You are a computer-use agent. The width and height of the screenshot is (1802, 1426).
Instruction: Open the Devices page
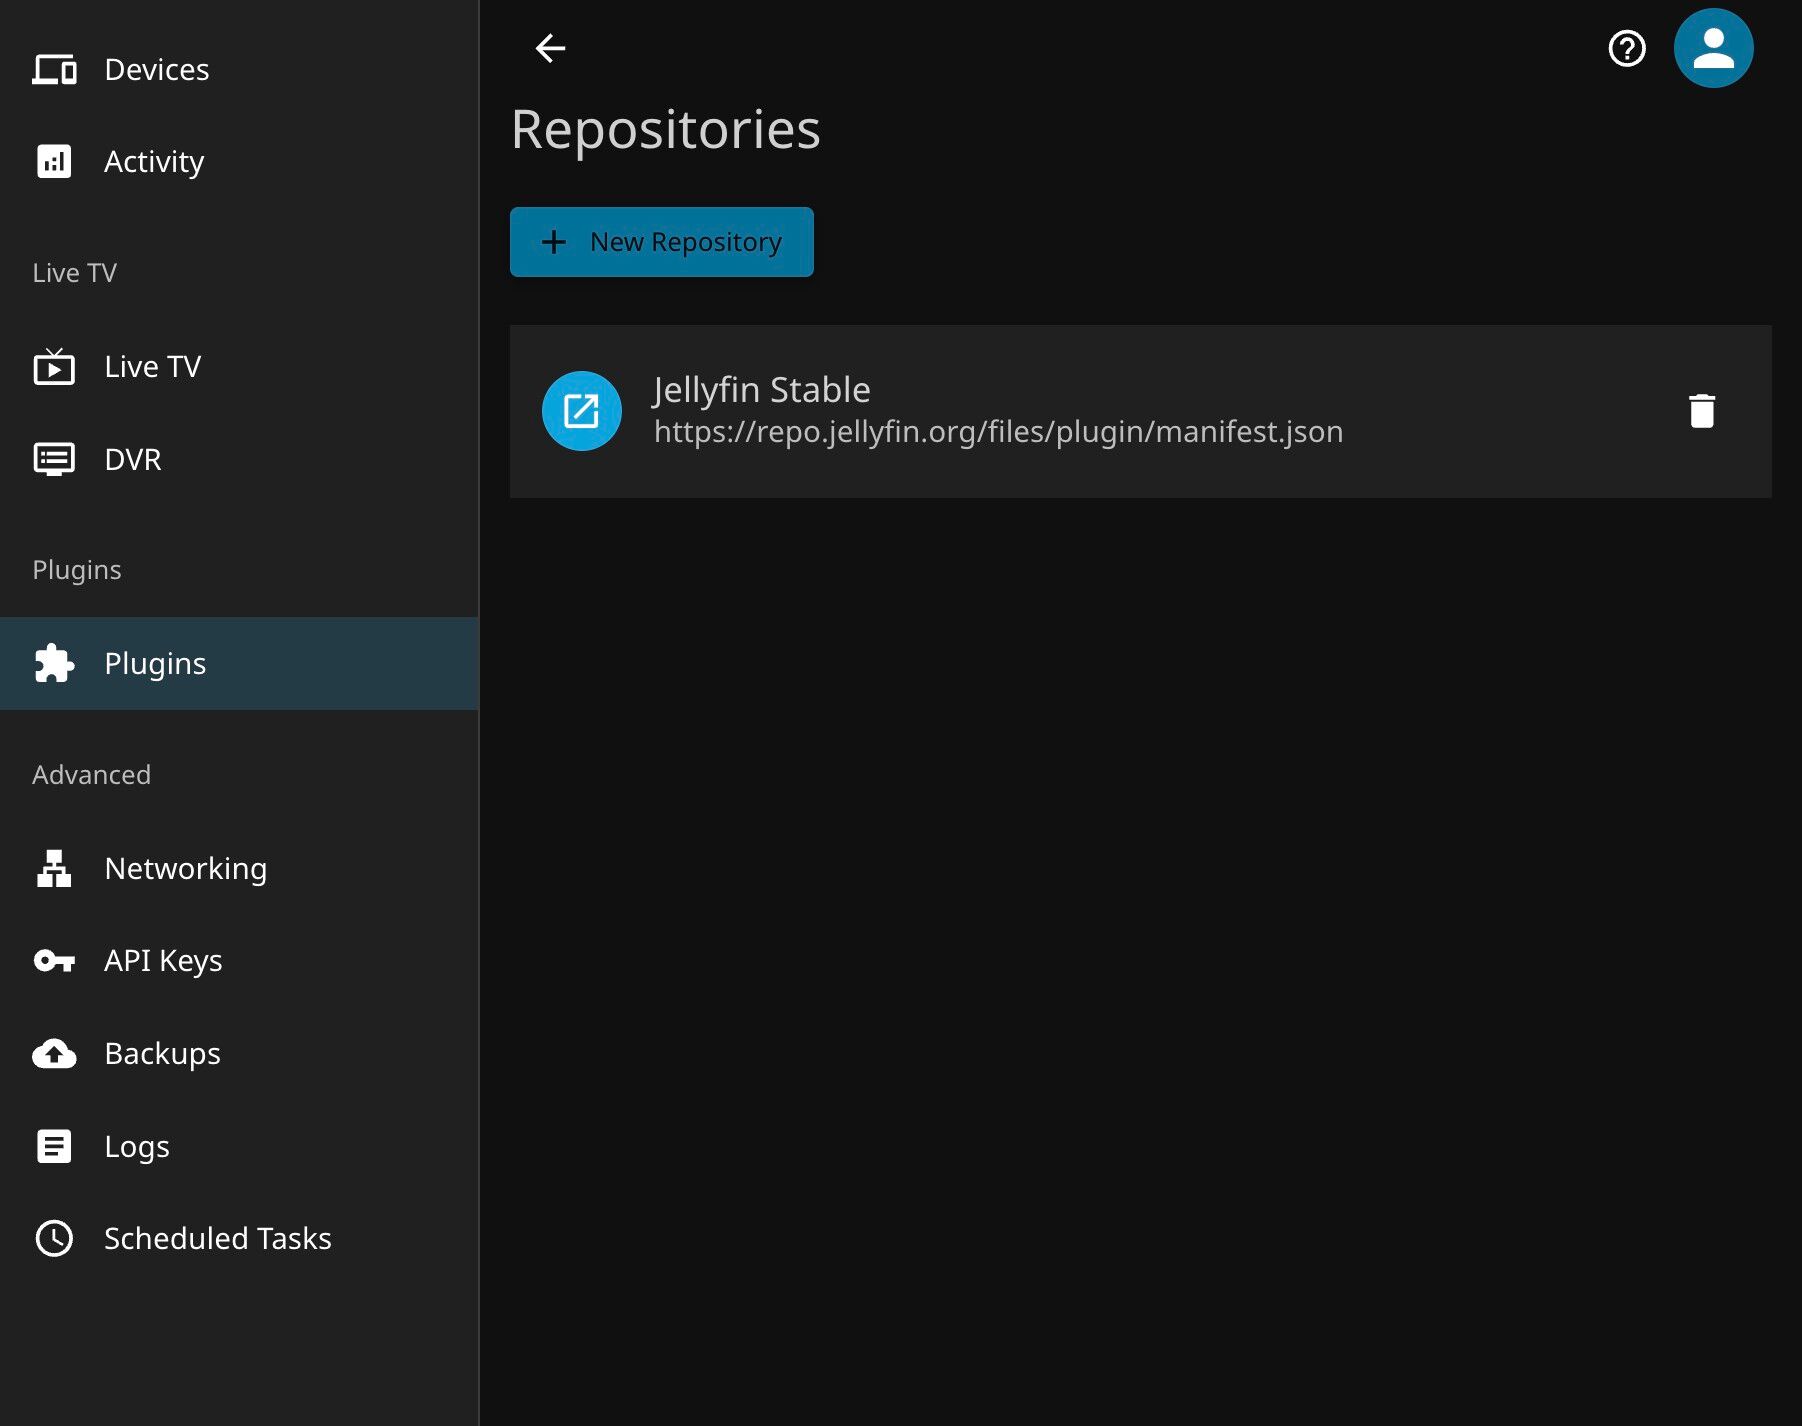[239, 69]
